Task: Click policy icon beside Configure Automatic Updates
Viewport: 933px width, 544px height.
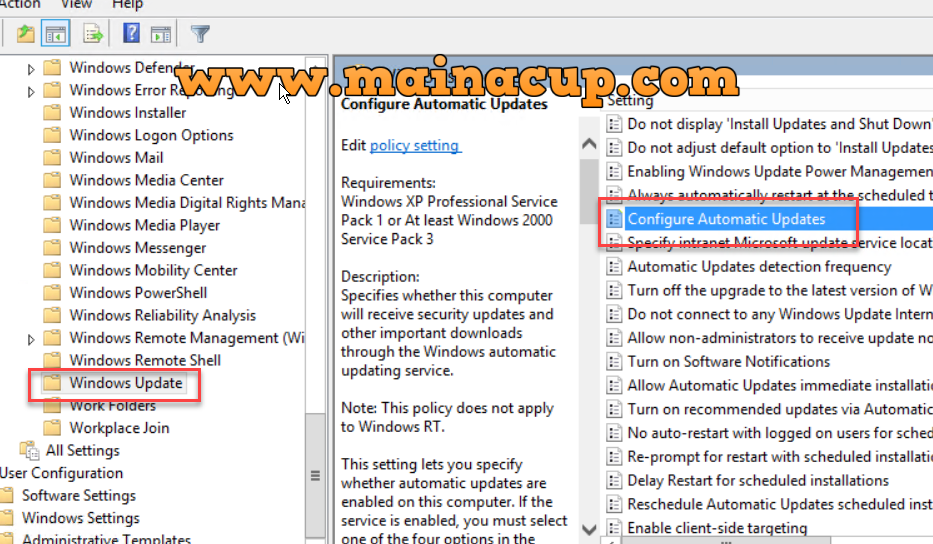Action: (613, 219)
